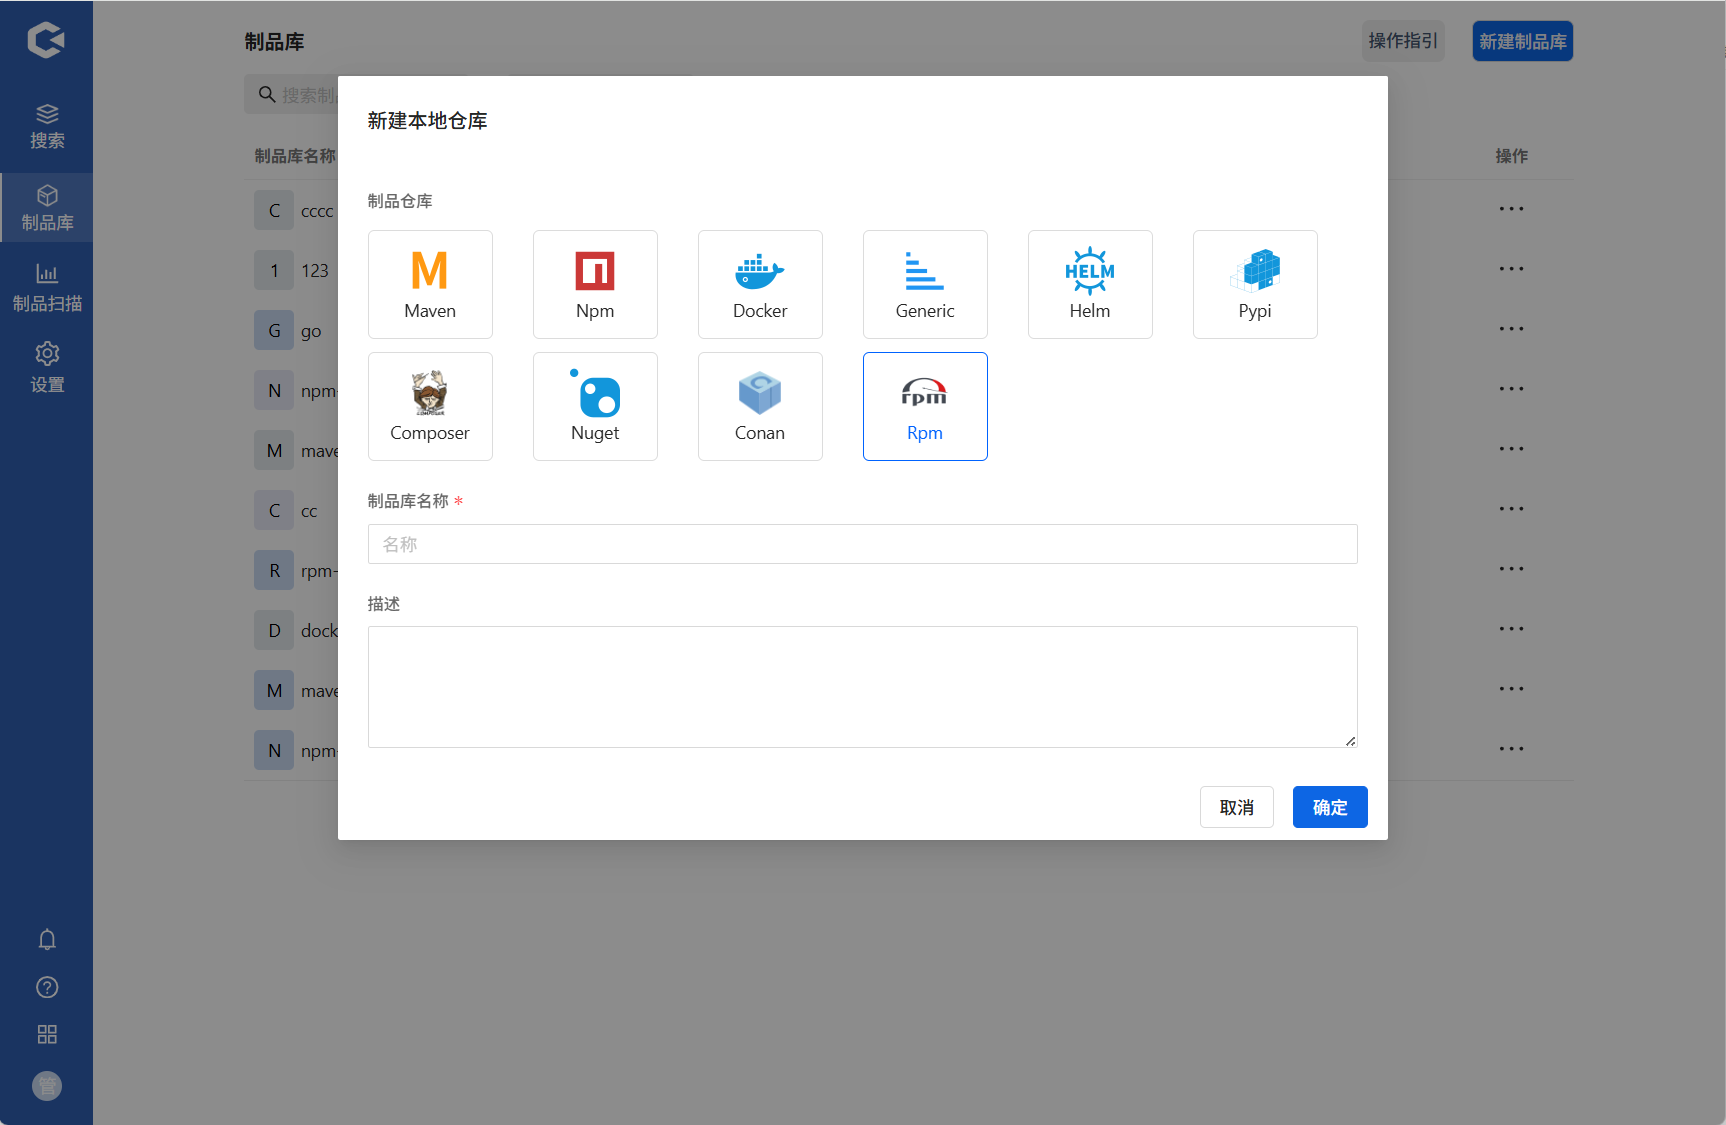Image resolution: width=1726 pixels, height=1125 pixels.
Task: Pick the Composer repository type
Action: click(430, 407)
